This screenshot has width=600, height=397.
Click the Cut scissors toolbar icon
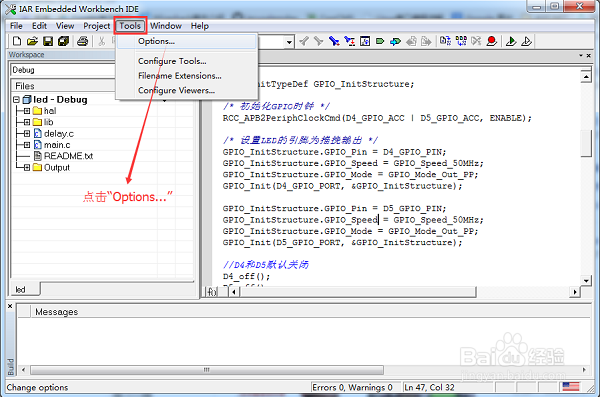pos(101,41)
